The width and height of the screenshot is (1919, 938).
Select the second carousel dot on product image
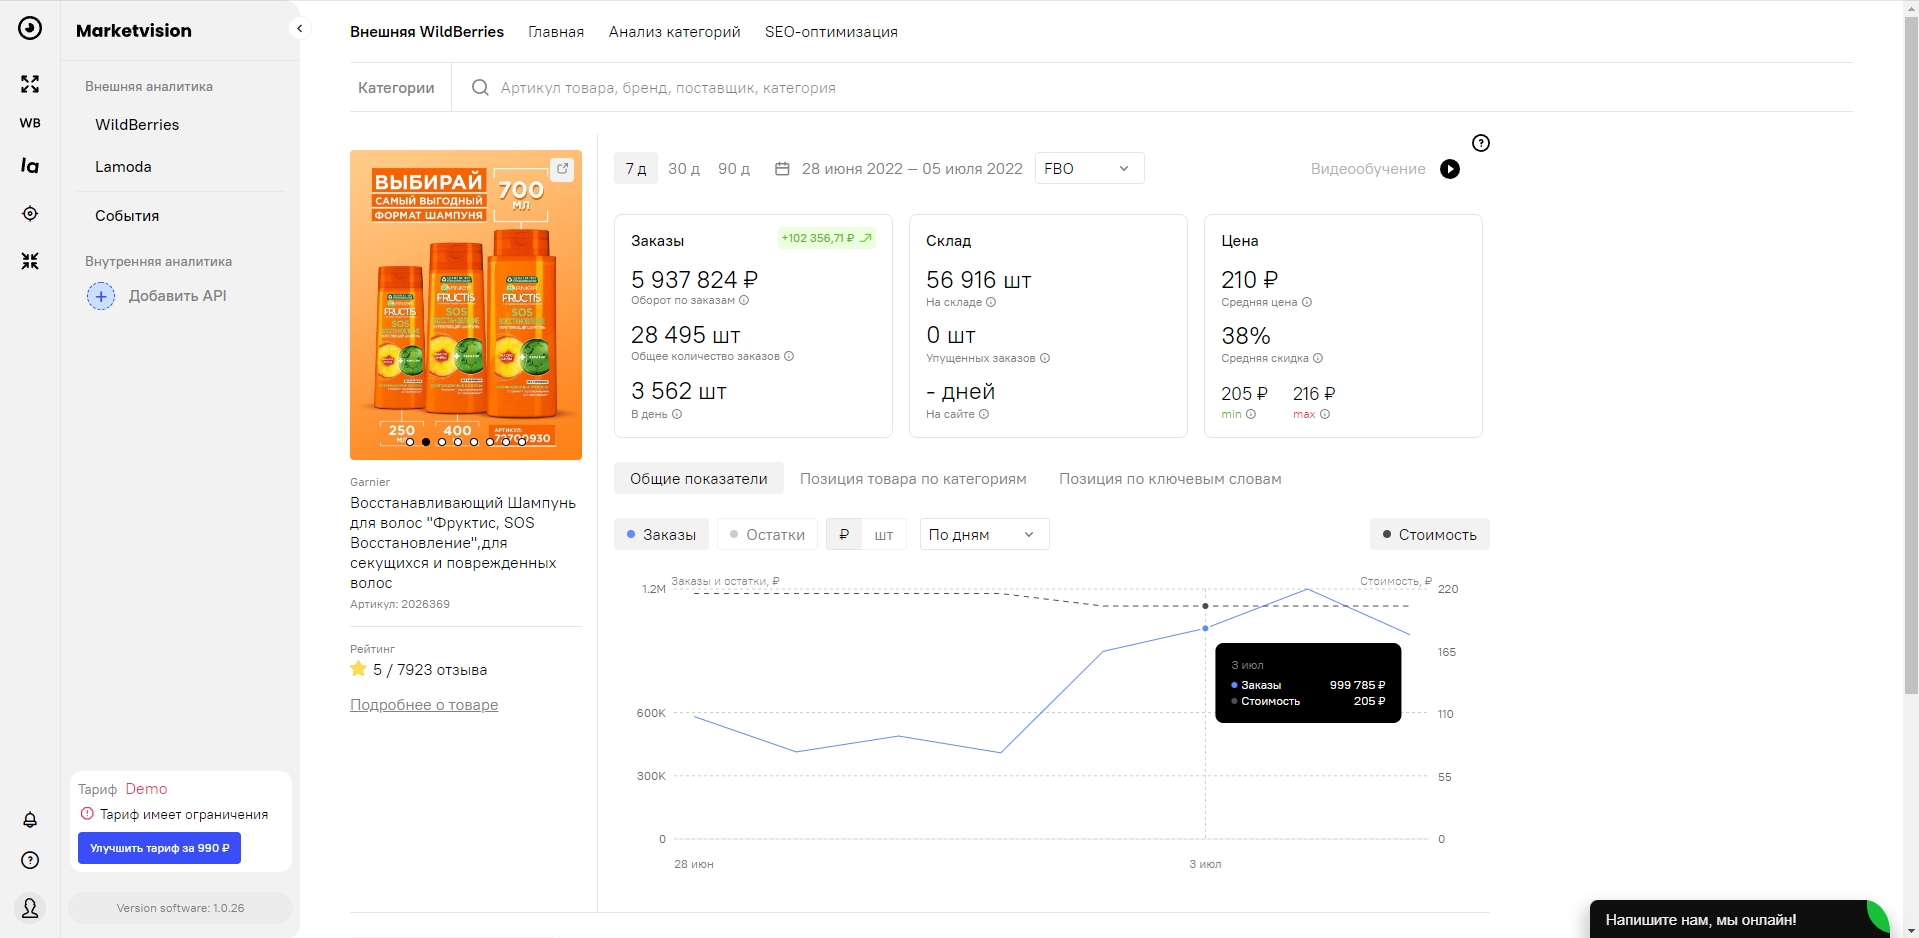click(426, 441)
